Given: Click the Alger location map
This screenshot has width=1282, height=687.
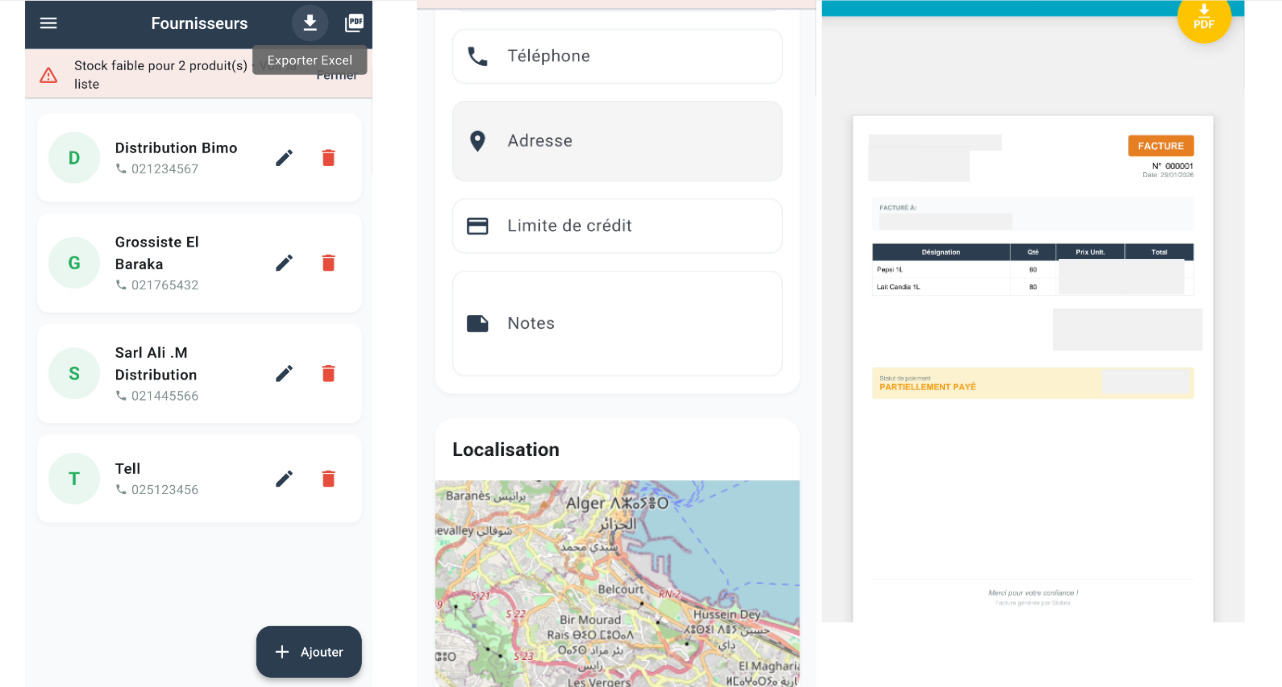Looking at the screenshot, I should [617, 583].
